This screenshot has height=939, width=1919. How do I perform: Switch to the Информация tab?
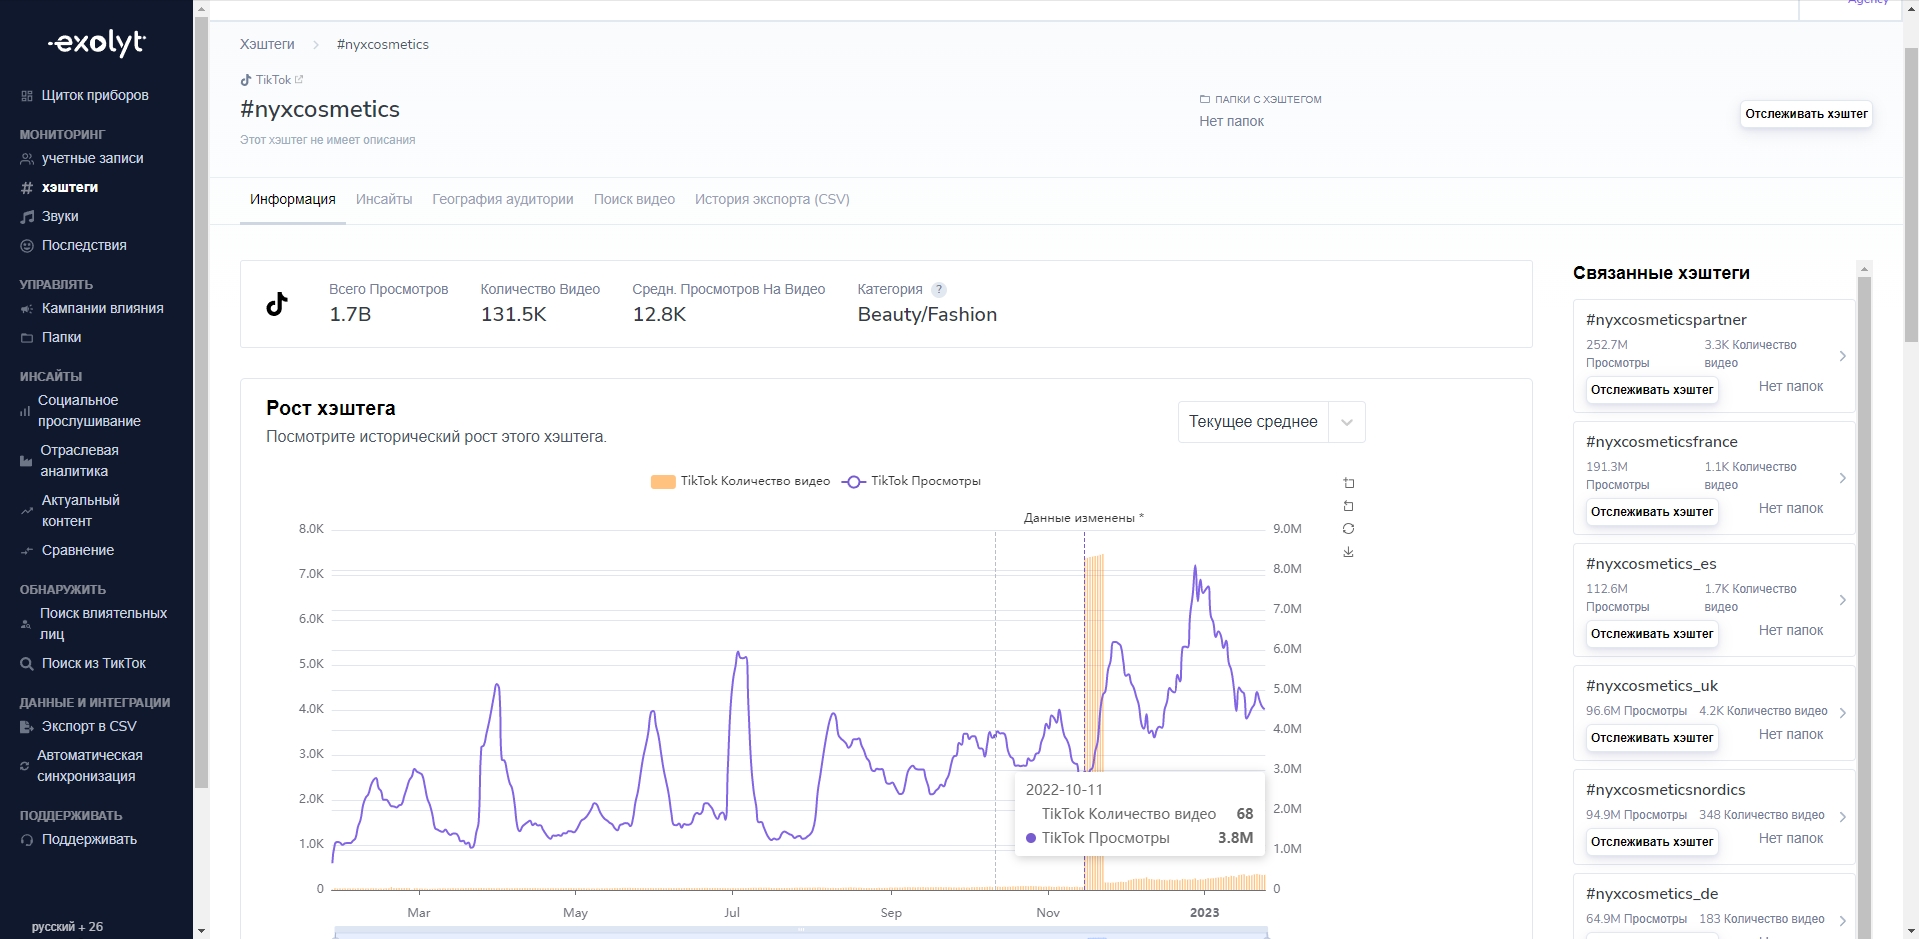293,200
